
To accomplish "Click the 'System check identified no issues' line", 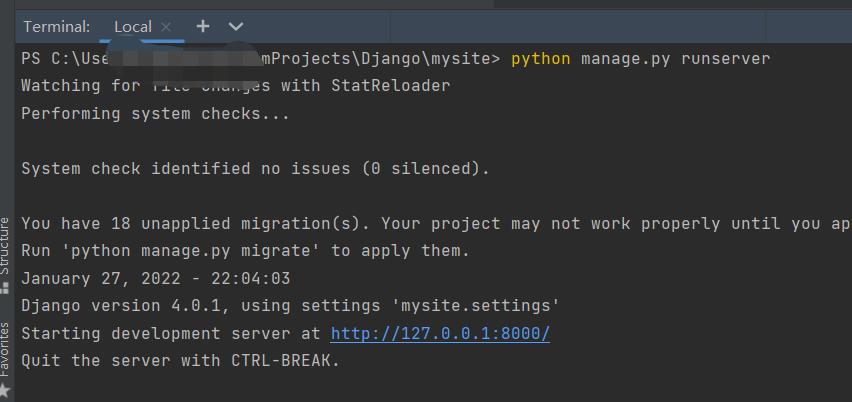I will tap(255, 169).
